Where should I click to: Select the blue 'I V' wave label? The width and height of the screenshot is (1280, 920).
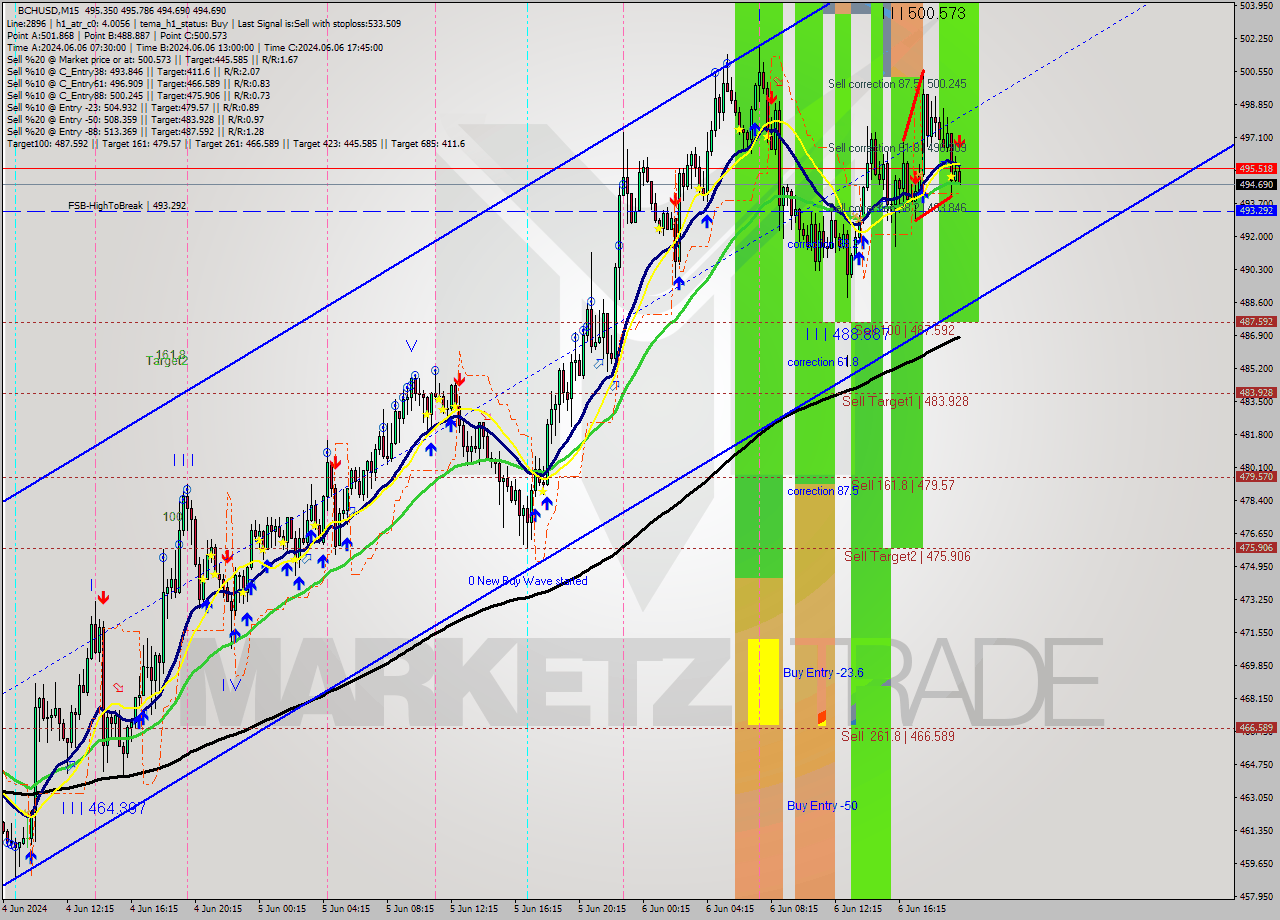(x=232, y=685)
